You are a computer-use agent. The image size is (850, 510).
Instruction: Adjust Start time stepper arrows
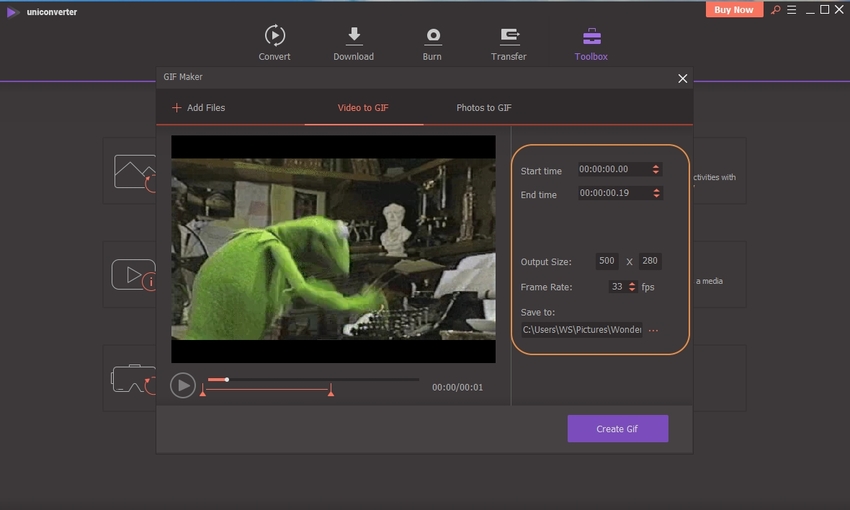click(x=656, y=170)
